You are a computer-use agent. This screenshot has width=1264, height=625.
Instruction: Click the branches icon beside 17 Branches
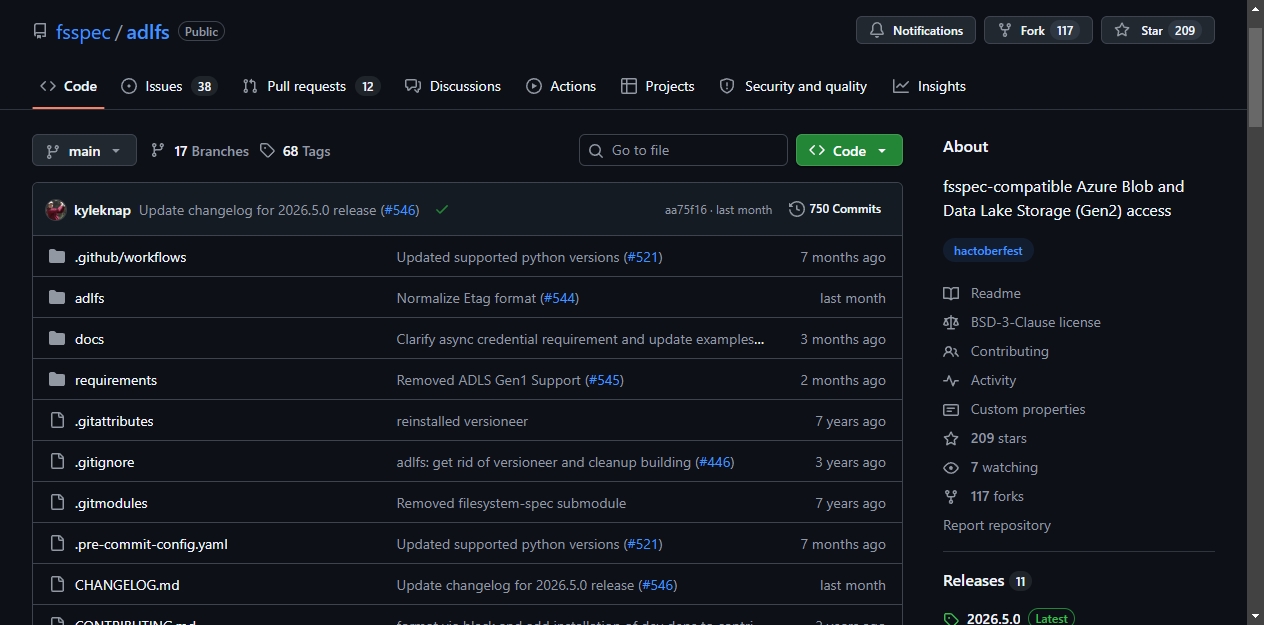158,150
